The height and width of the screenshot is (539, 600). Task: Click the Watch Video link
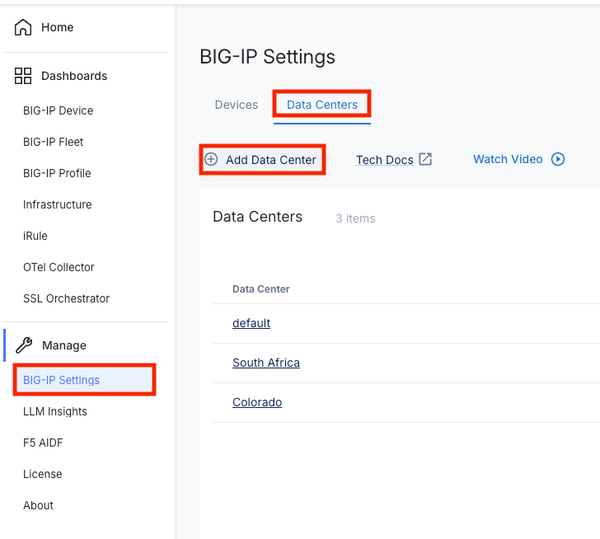tap(508, 159)
